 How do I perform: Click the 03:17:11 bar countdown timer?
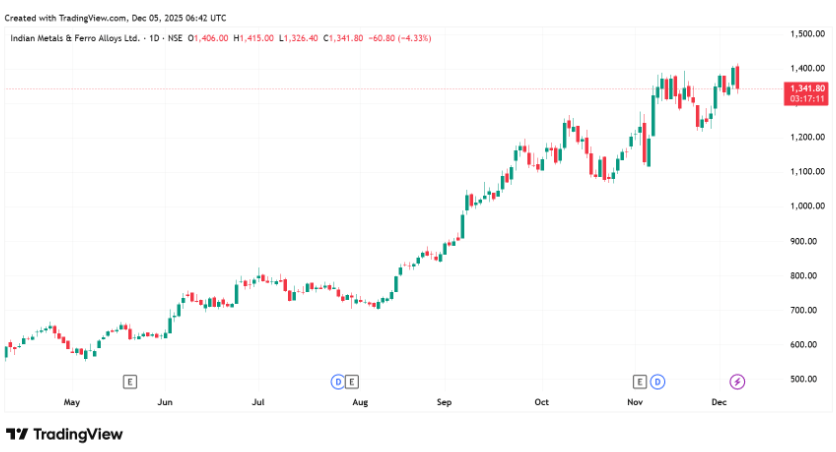tap(805, 100)
